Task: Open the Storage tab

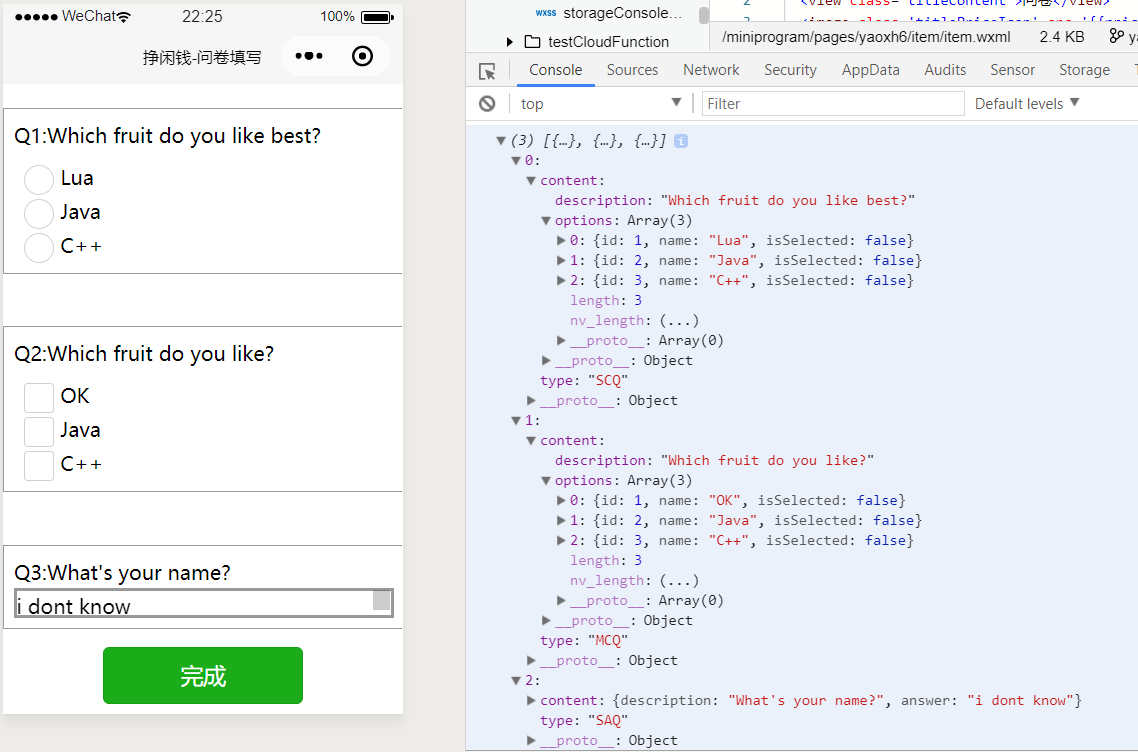Action: (1084, 70)
